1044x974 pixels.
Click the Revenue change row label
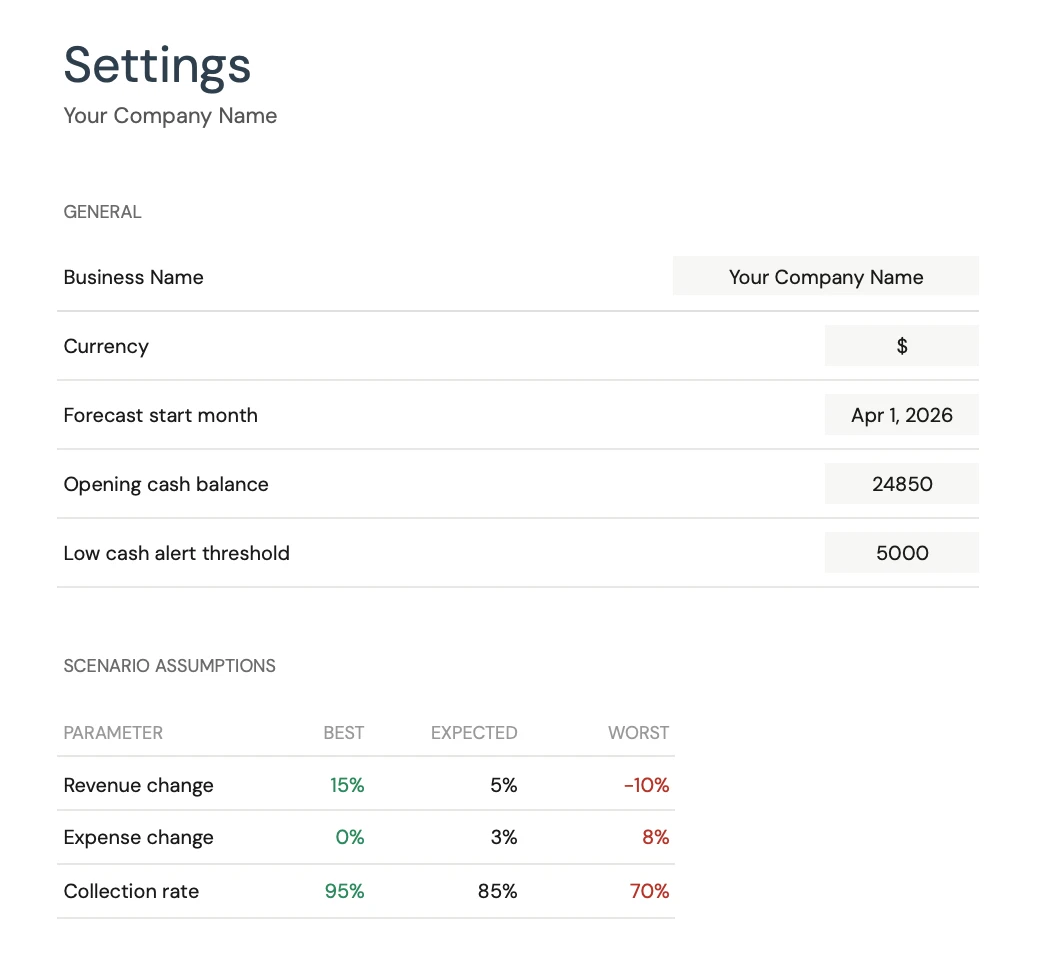coord(138,785)
